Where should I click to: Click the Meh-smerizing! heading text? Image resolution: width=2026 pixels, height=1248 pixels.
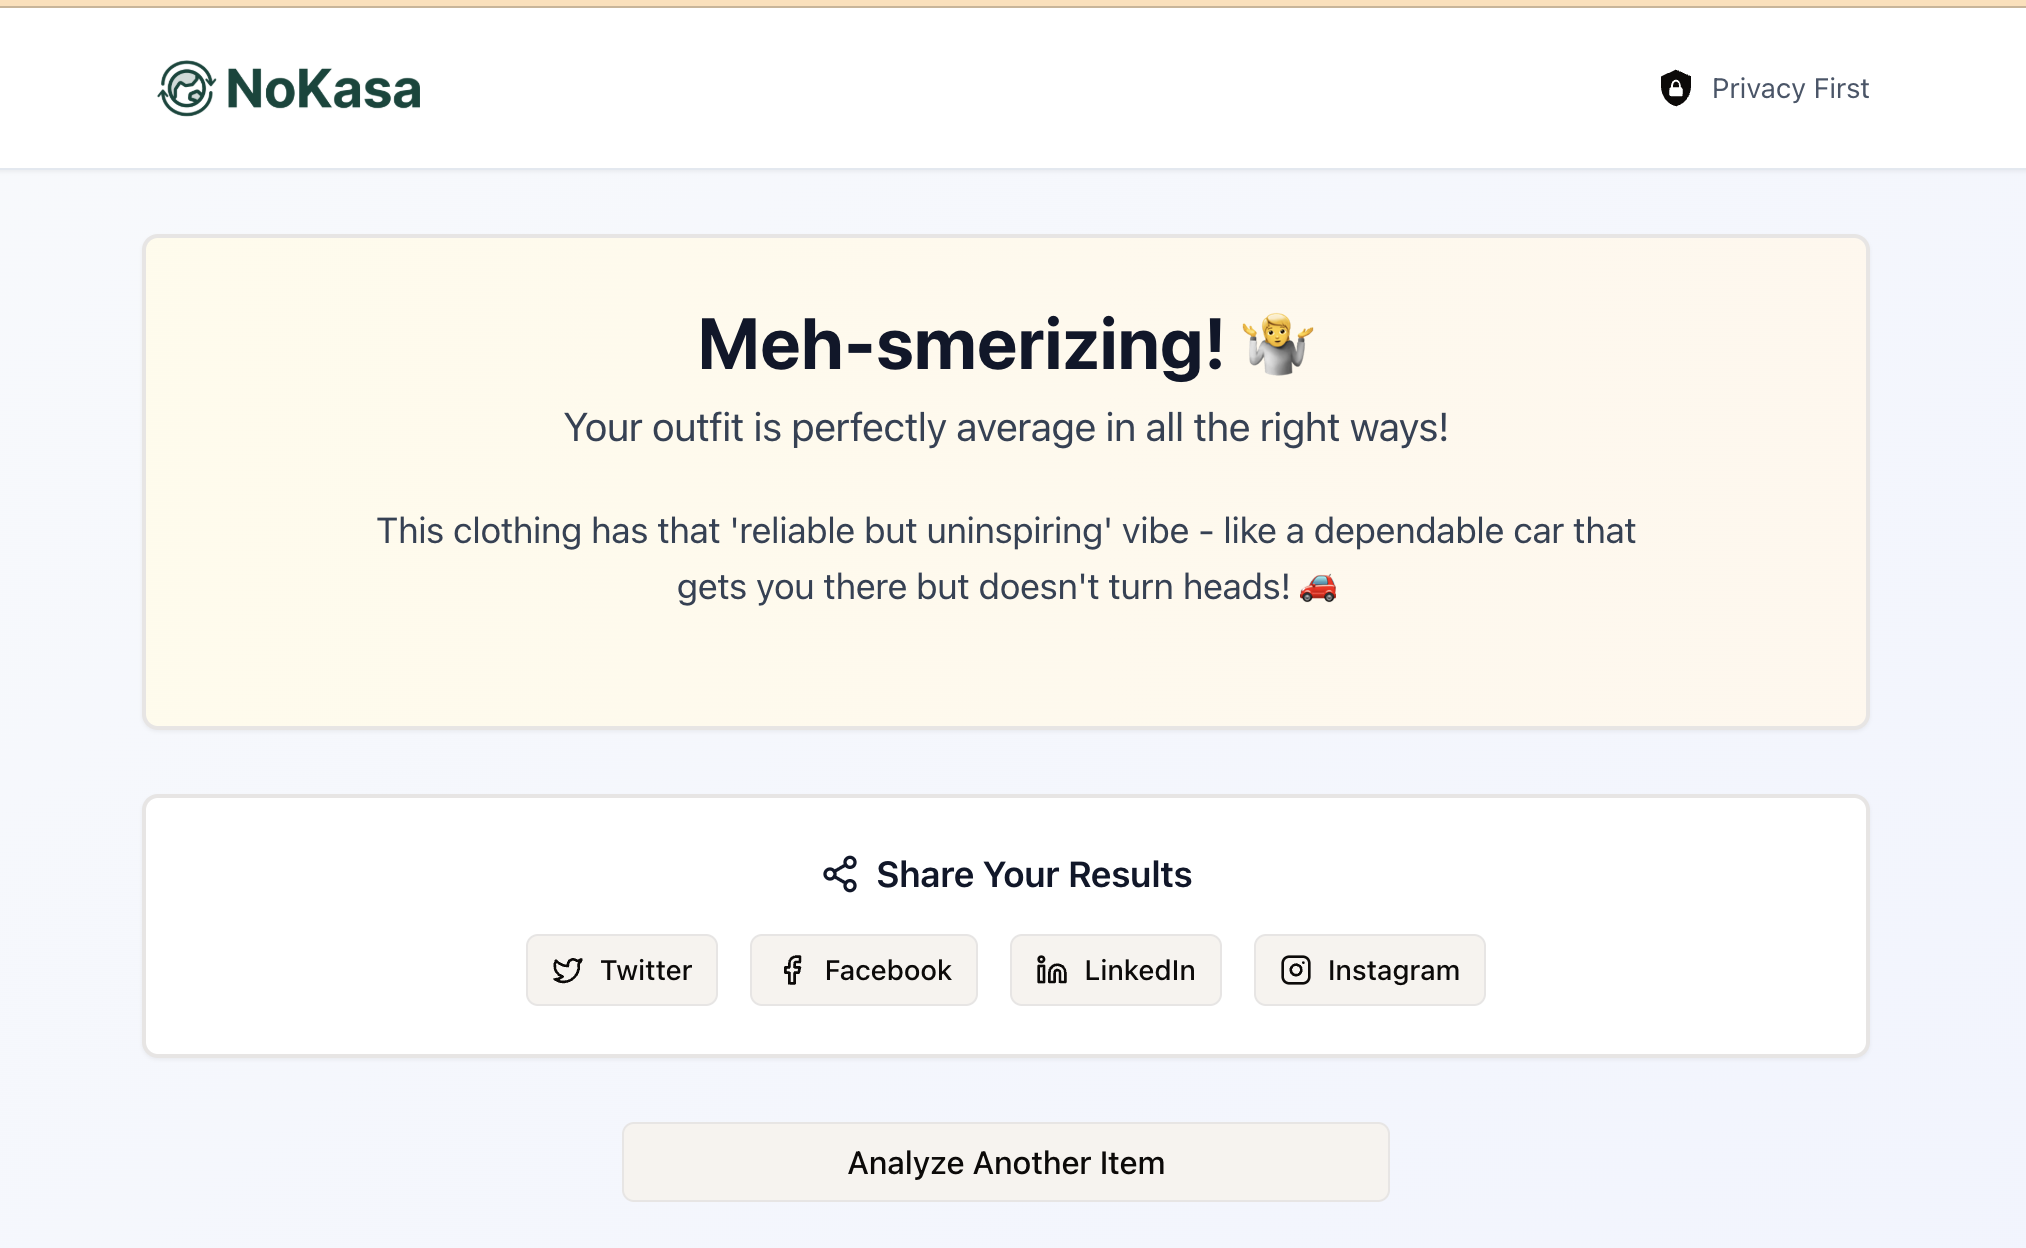(960, 345)
